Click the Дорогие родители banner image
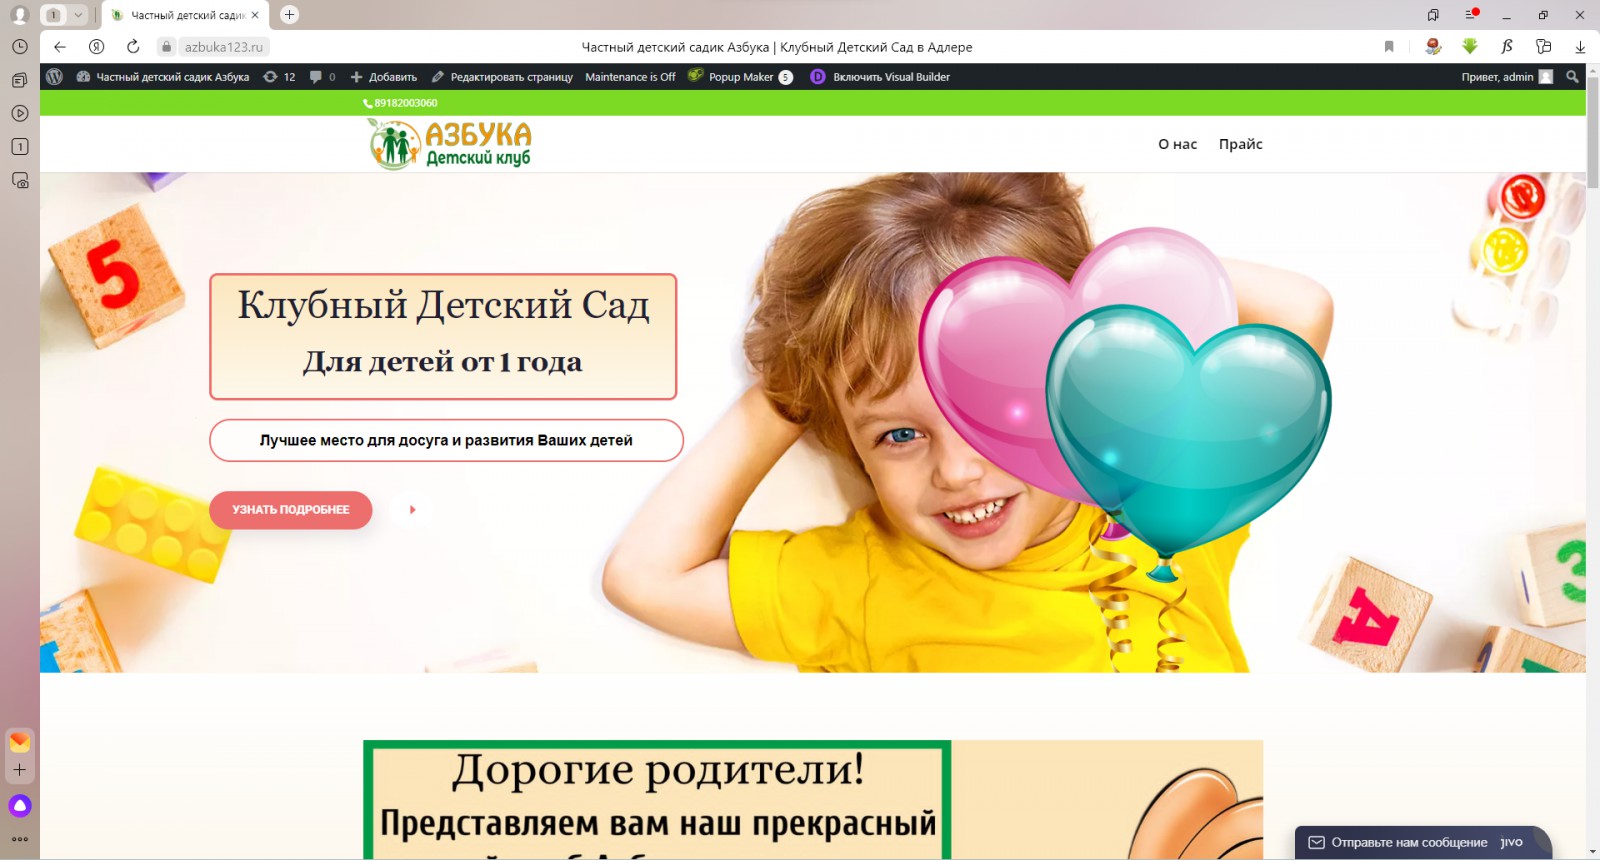This screenshot has width=1600, height=860. tap(813, 800)
